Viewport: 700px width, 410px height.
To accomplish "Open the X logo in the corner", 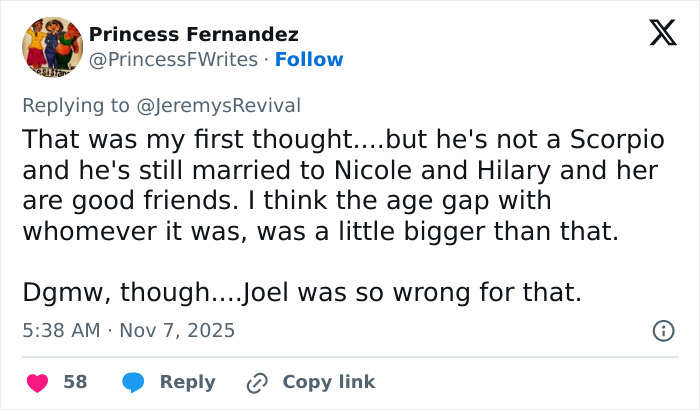I will point(656,34).
